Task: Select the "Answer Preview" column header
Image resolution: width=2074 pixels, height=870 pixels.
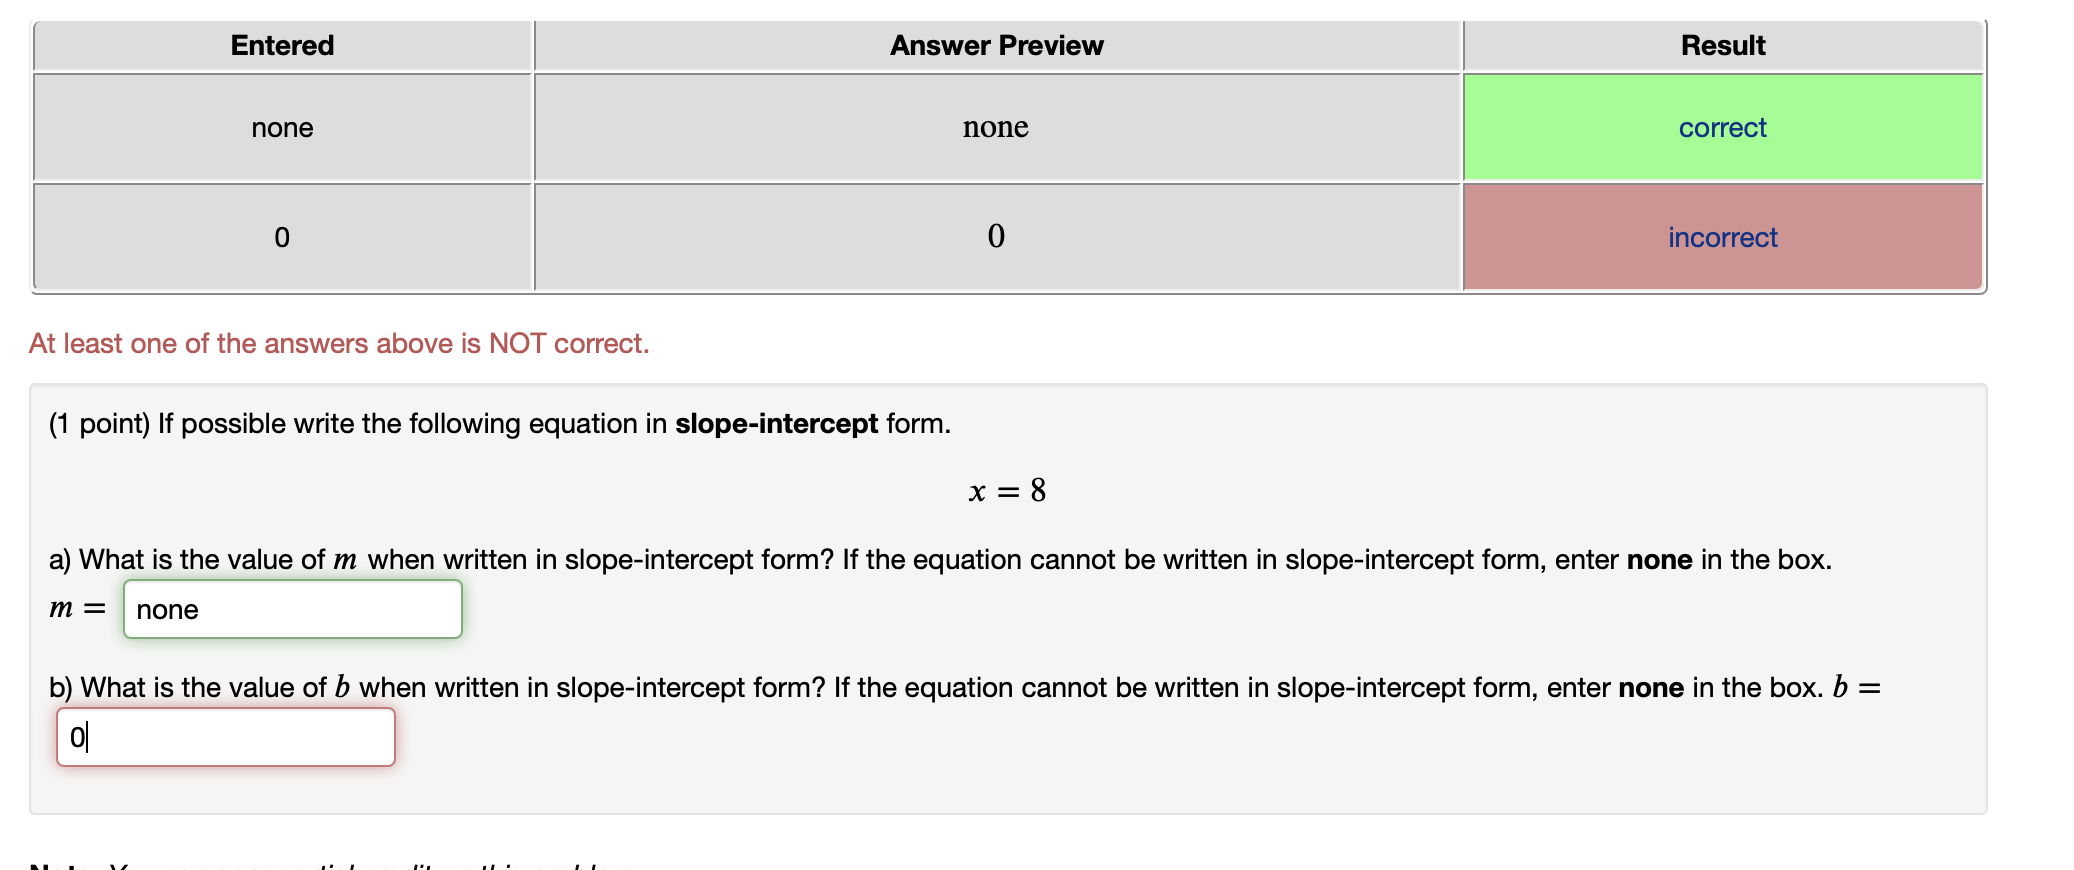Action: pos(996,45)
